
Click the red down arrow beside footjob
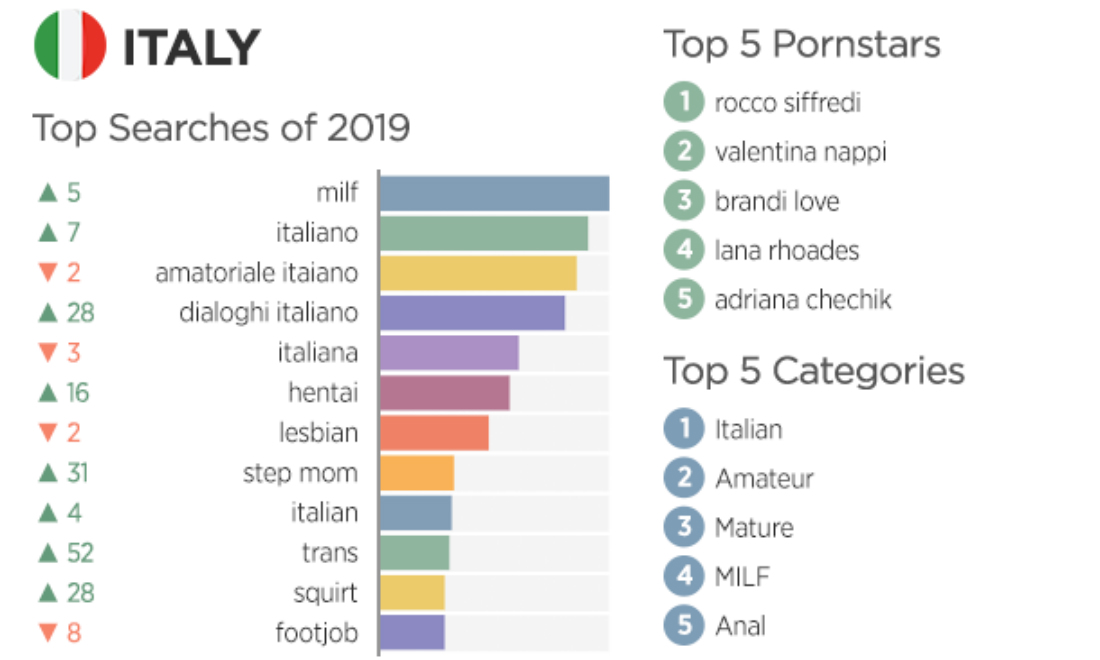click(x=47, y=633)
